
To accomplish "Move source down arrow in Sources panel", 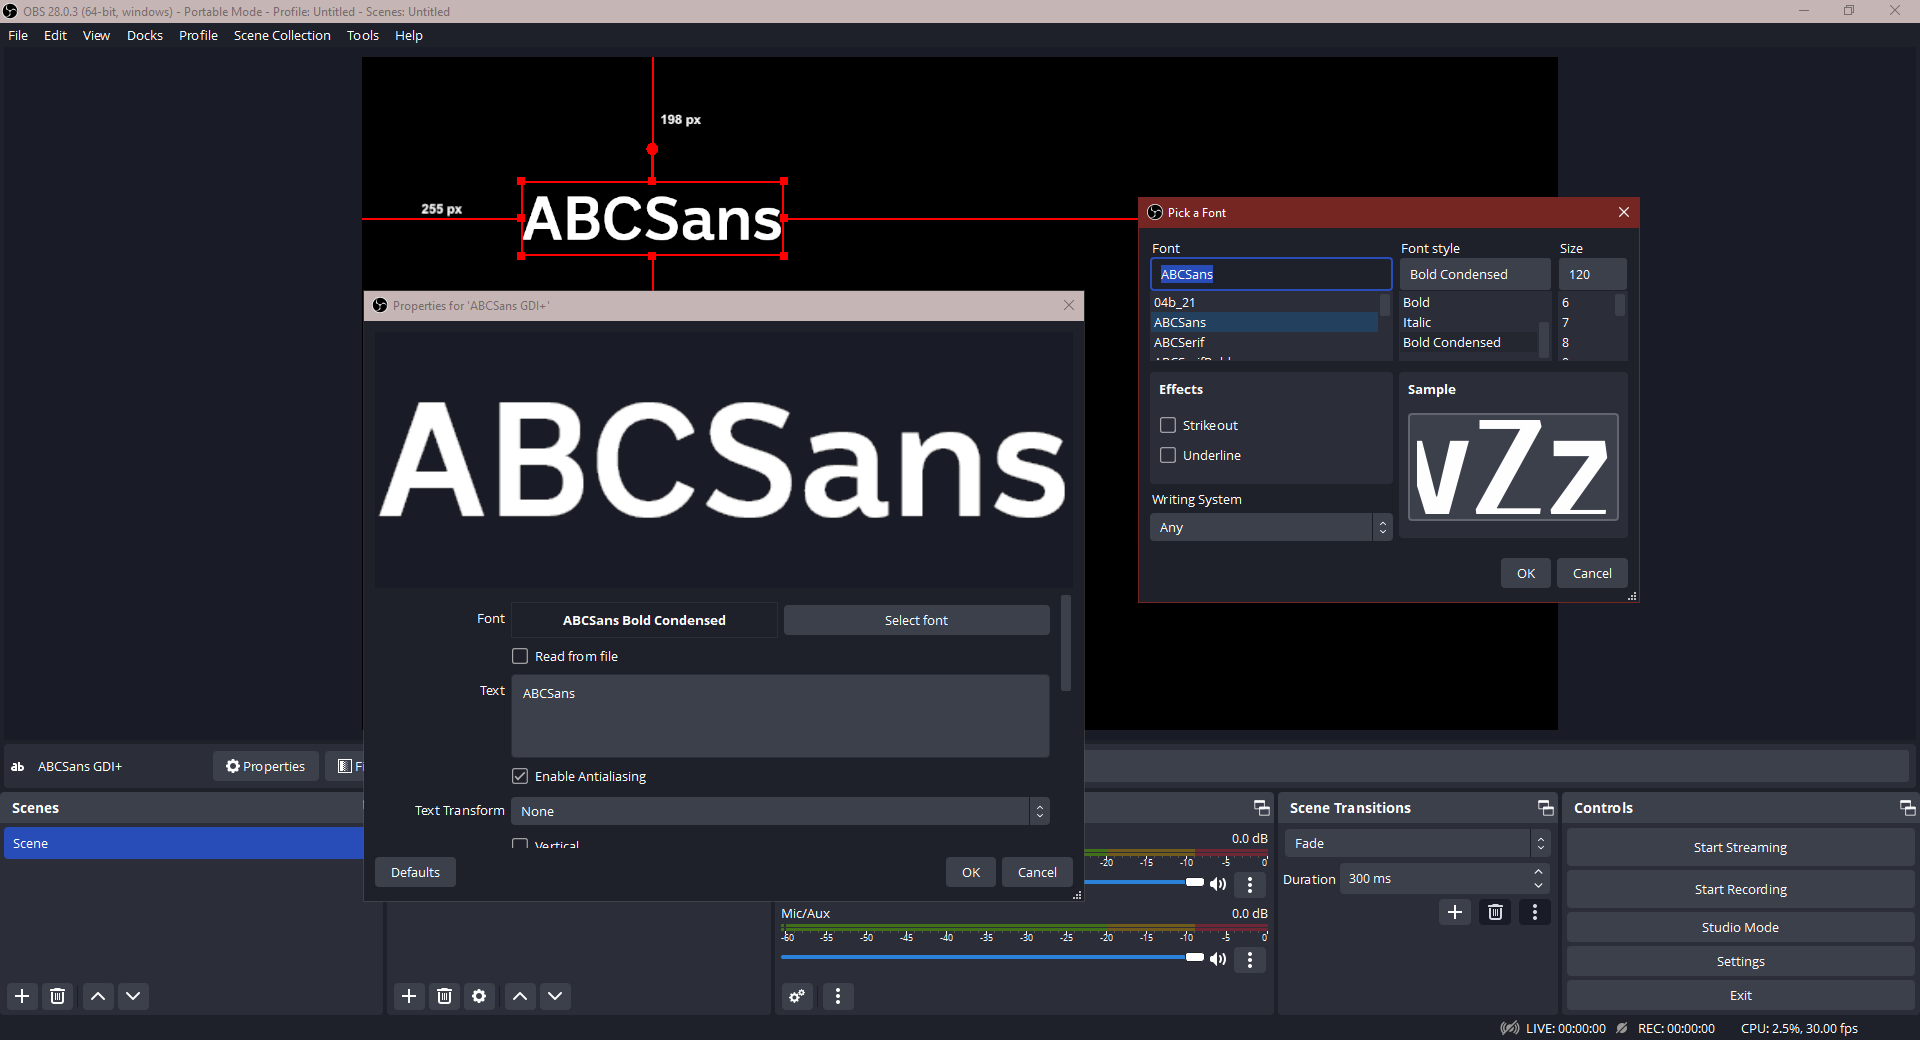I will click(555, 996).
